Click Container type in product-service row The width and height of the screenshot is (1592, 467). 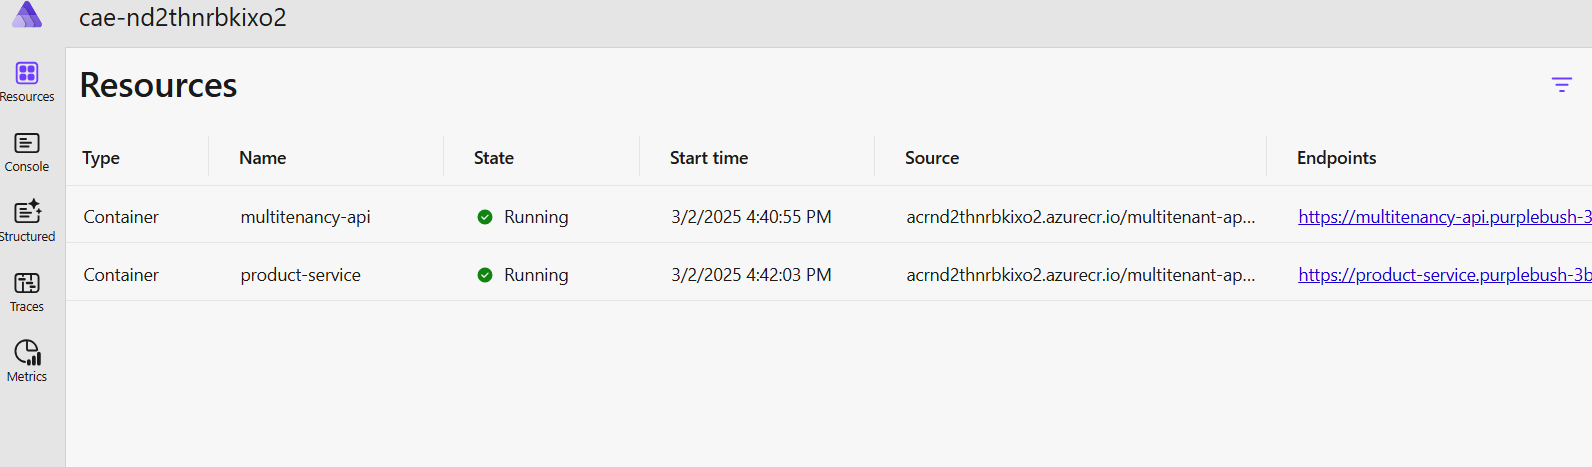[121, 275]
